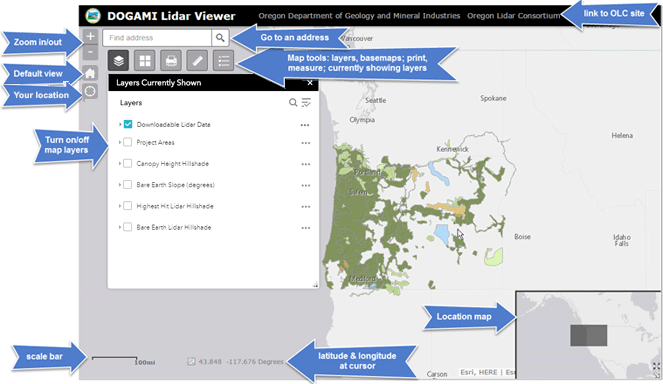Enable Bare Earth Lidar Hillshade layer

(x=127, y=227)
